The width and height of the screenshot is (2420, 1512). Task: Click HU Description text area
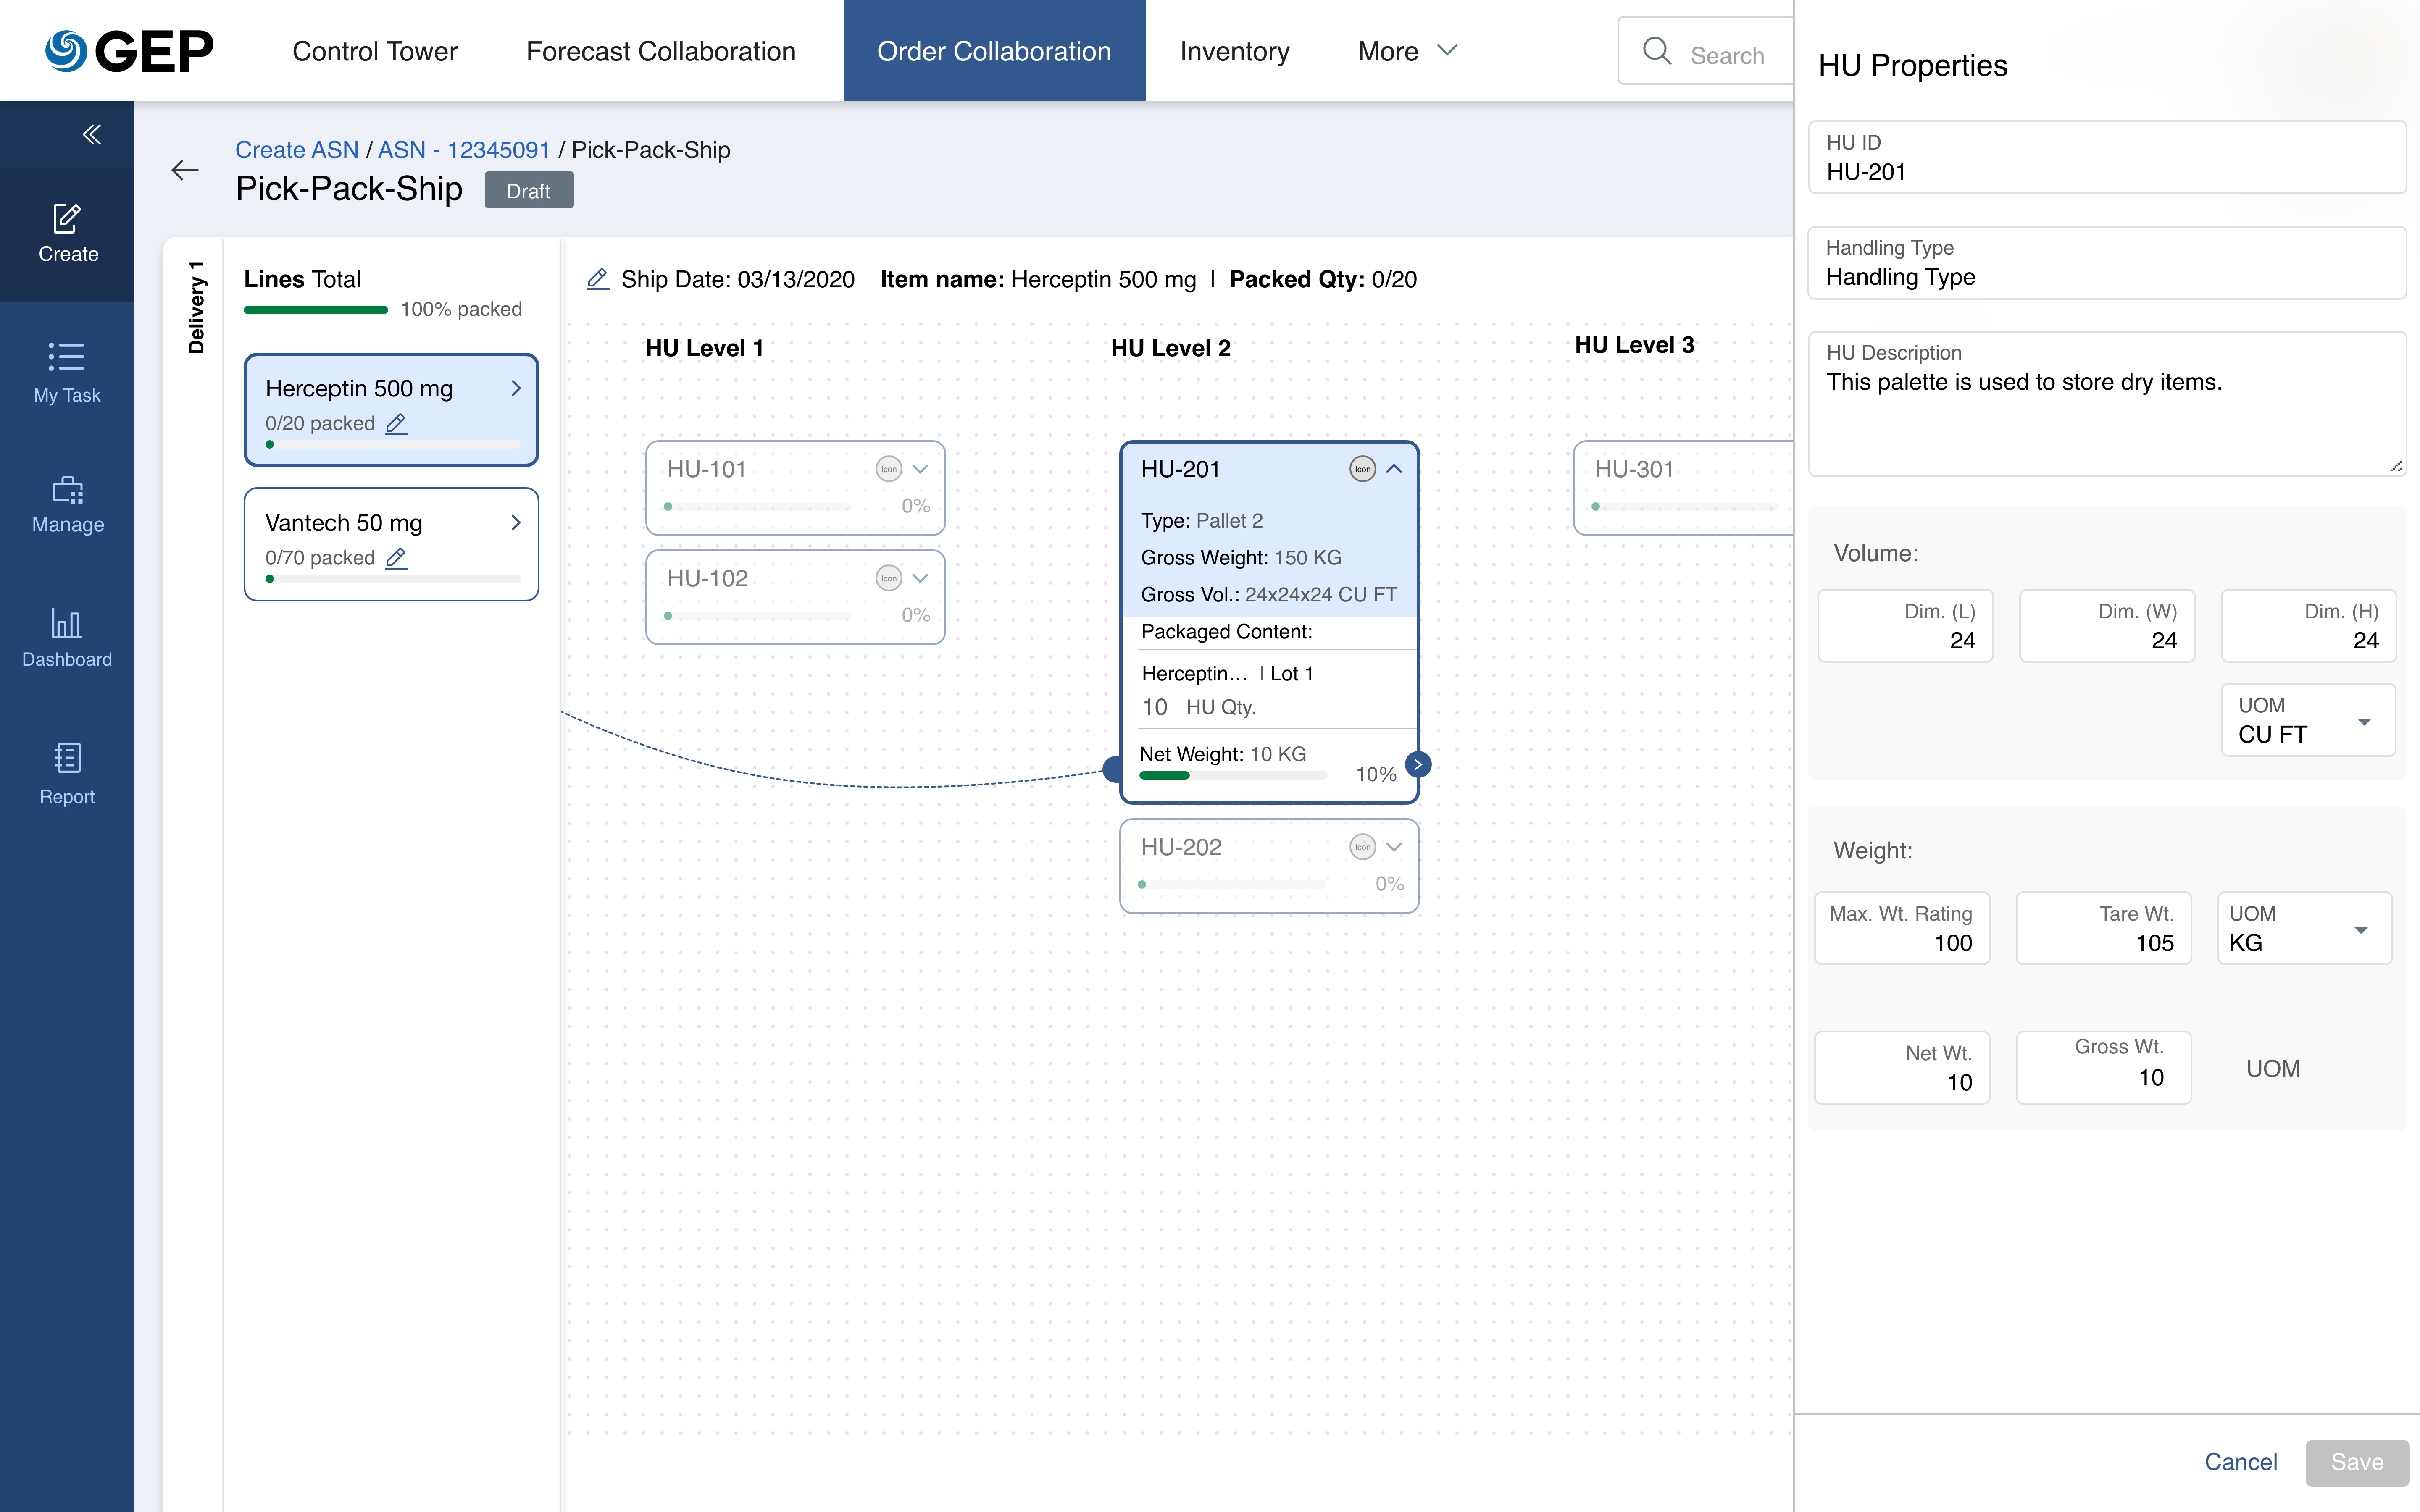click(2107, 403)
